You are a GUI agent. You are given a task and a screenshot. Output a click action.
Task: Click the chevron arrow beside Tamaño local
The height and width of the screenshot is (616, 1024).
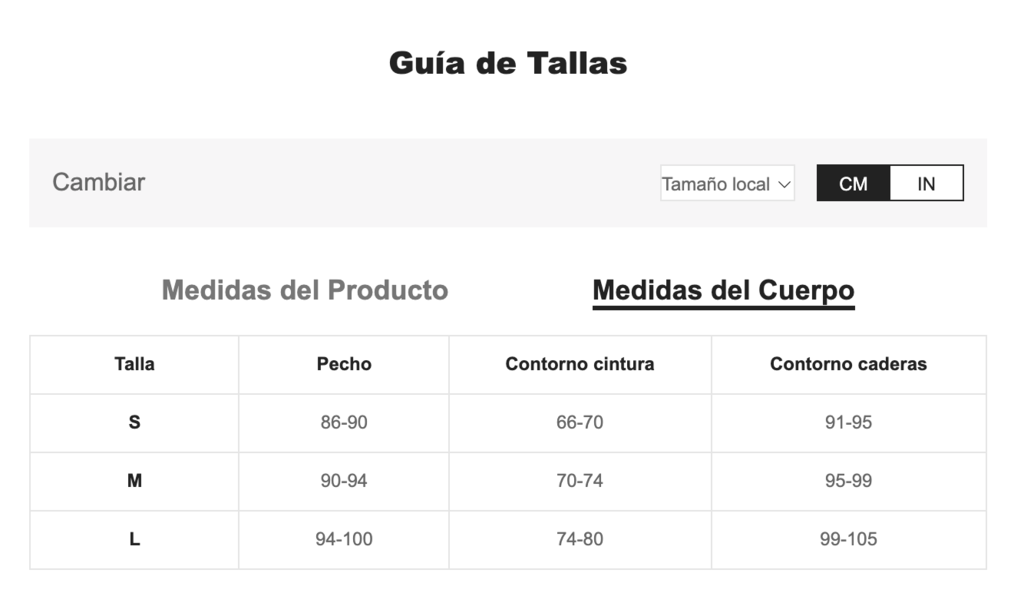click(x=784, y=185)
